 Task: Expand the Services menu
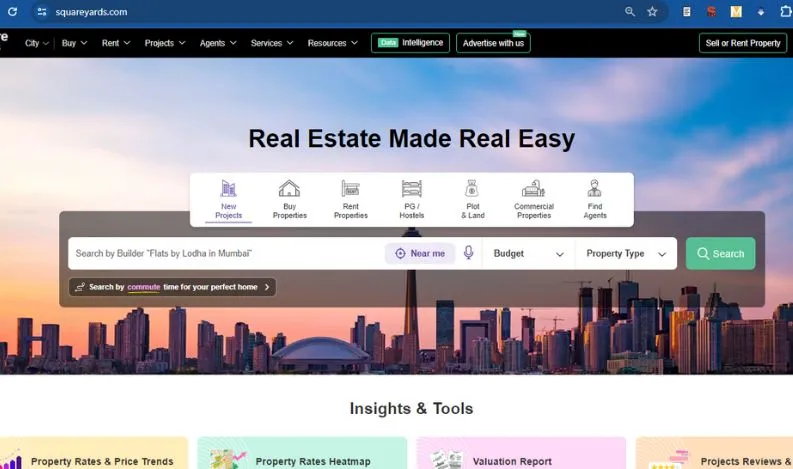(x=272, y=43)
